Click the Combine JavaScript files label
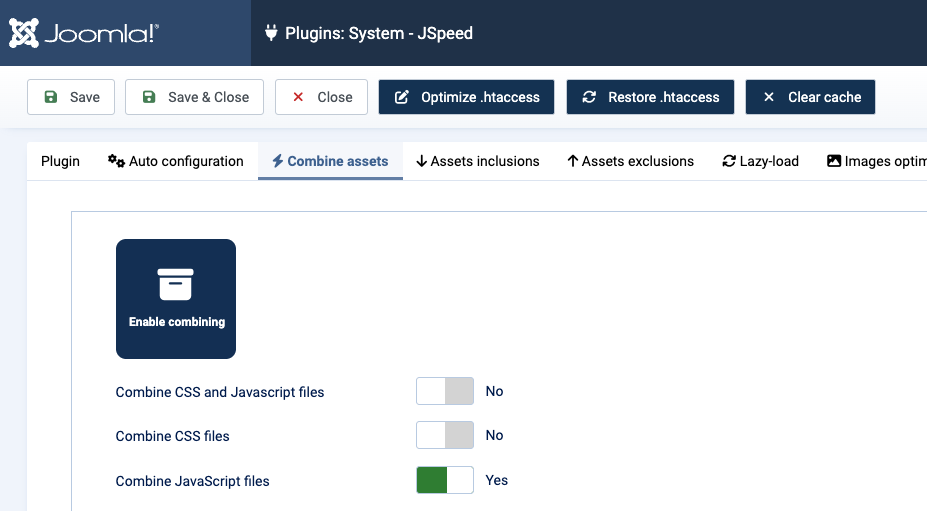The height and width of the screenshot is (511, 927). [x=193, y=481]
